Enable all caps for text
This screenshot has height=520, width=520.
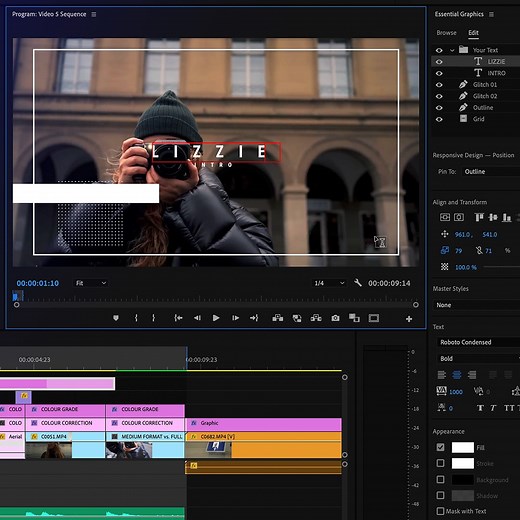coord(509,408)
